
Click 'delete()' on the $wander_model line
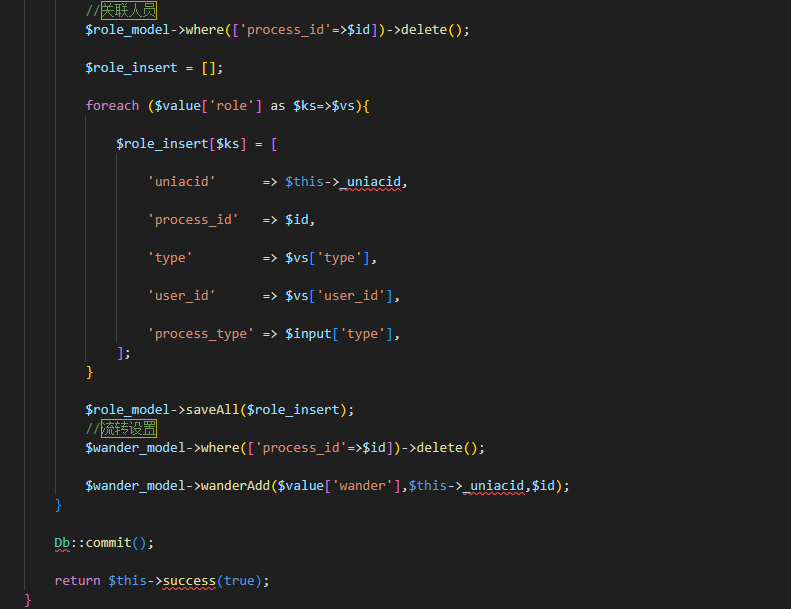coord(446,448)
